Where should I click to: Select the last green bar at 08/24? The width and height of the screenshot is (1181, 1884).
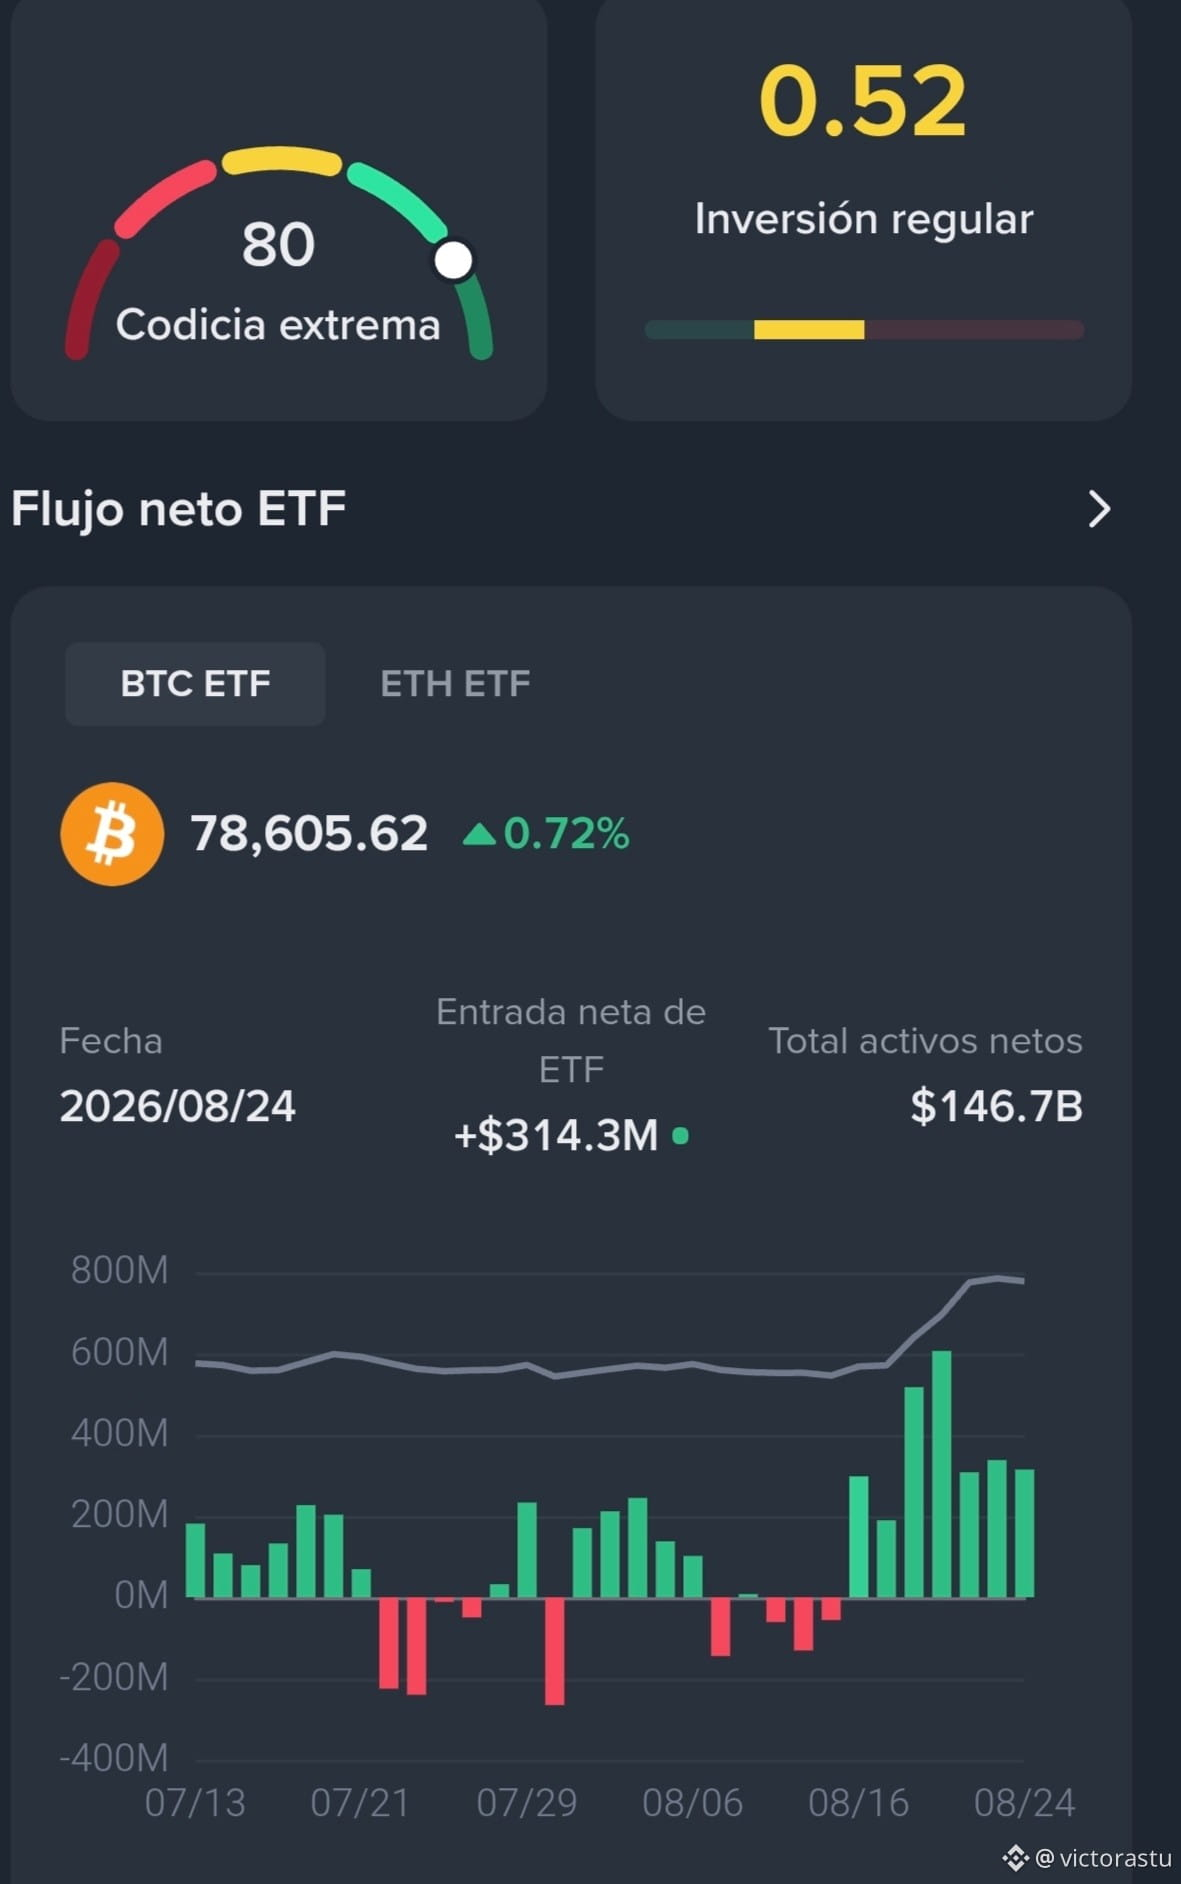tap(1024, 1532)
